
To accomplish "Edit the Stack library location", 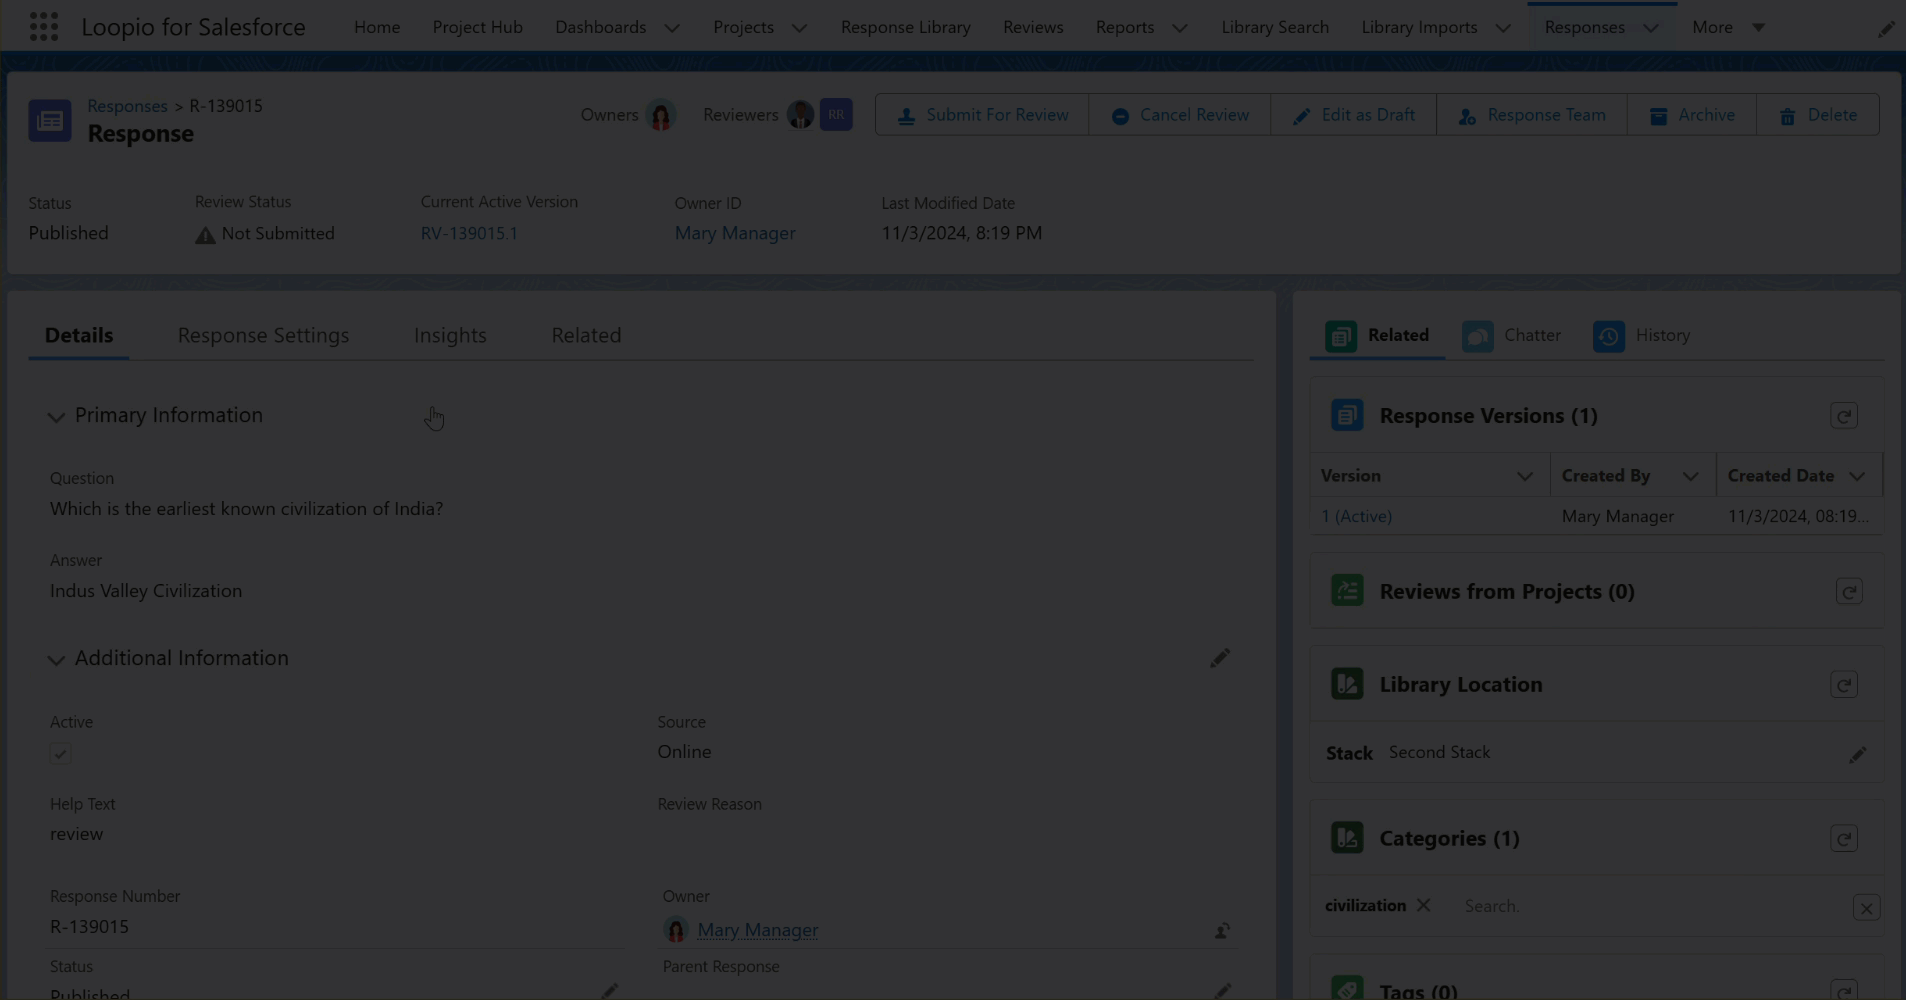I will click(x=1857, y=755).
